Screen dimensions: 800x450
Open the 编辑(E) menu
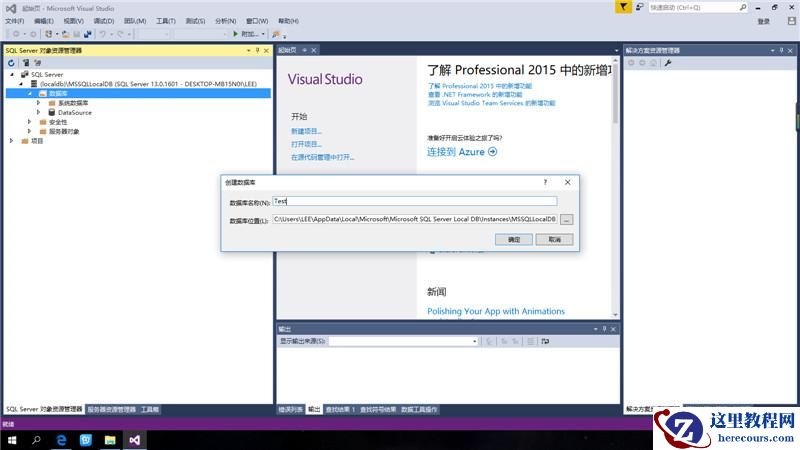click(43, 21)
